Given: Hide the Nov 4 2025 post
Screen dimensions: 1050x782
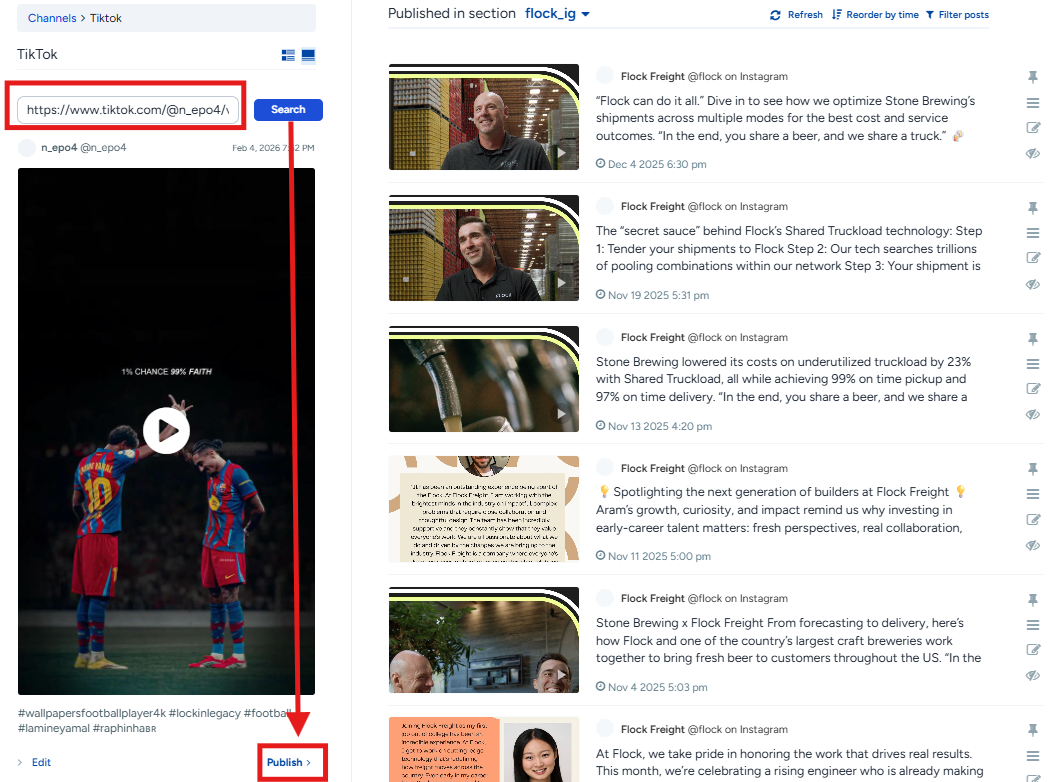Looking at the screenshot, I should (x=1033, y=676).
